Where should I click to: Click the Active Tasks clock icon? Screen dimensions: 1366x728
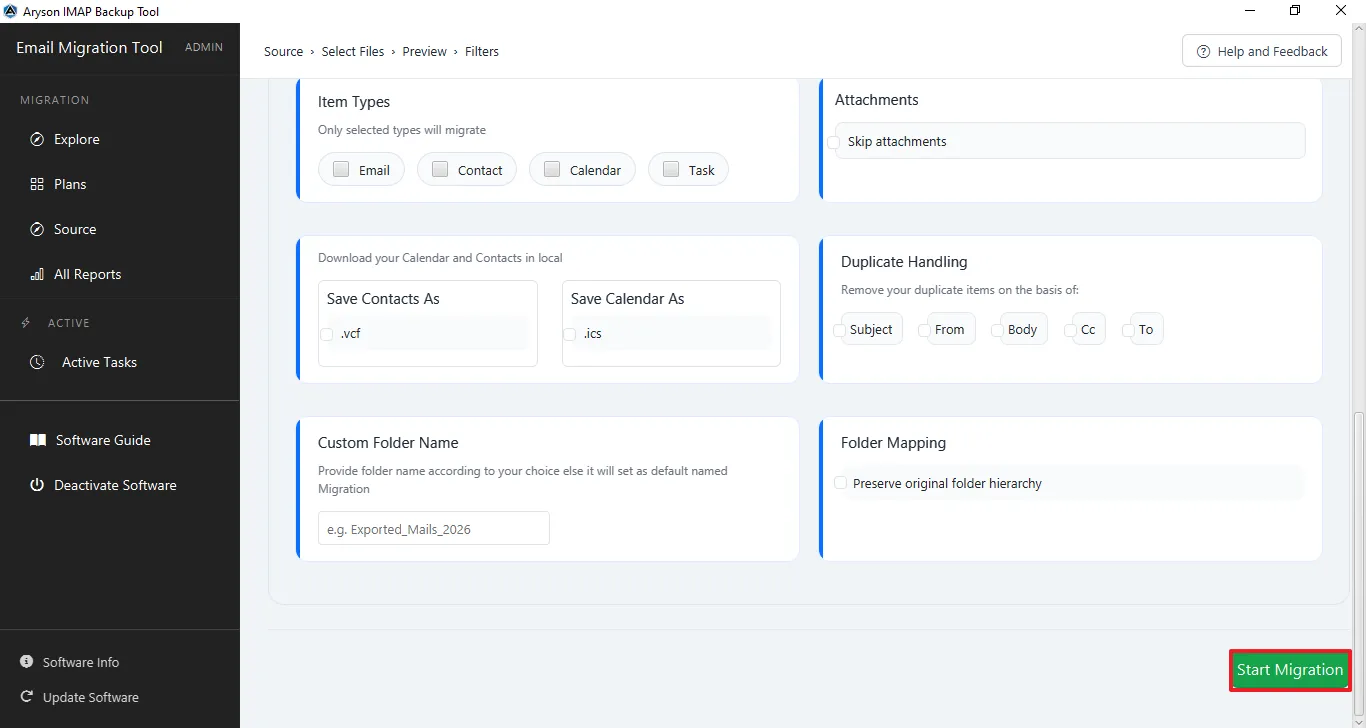coord(37,362)
